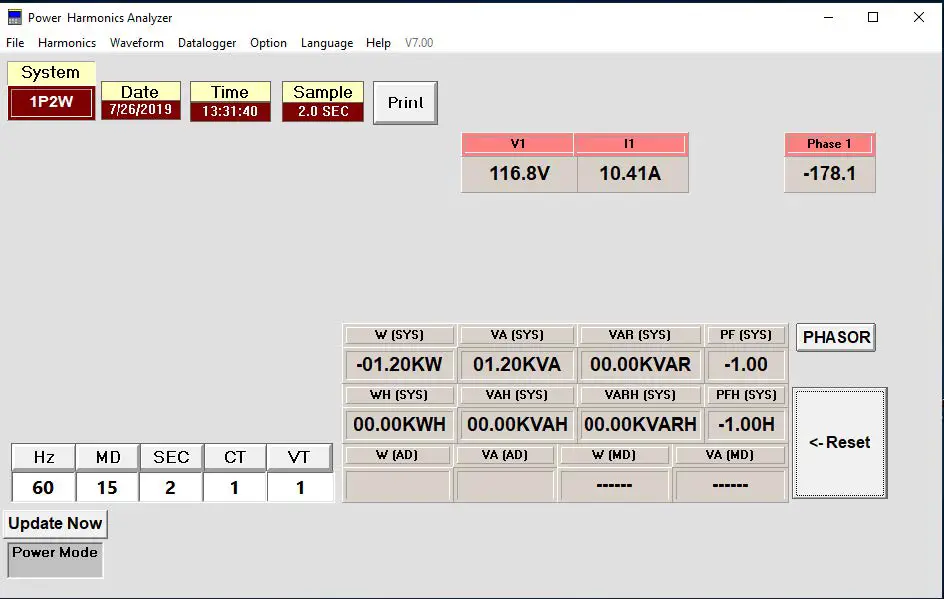The width and height of the screenshot is (944, 599).
Task: Click the Reset button
Action: point(839,443)
